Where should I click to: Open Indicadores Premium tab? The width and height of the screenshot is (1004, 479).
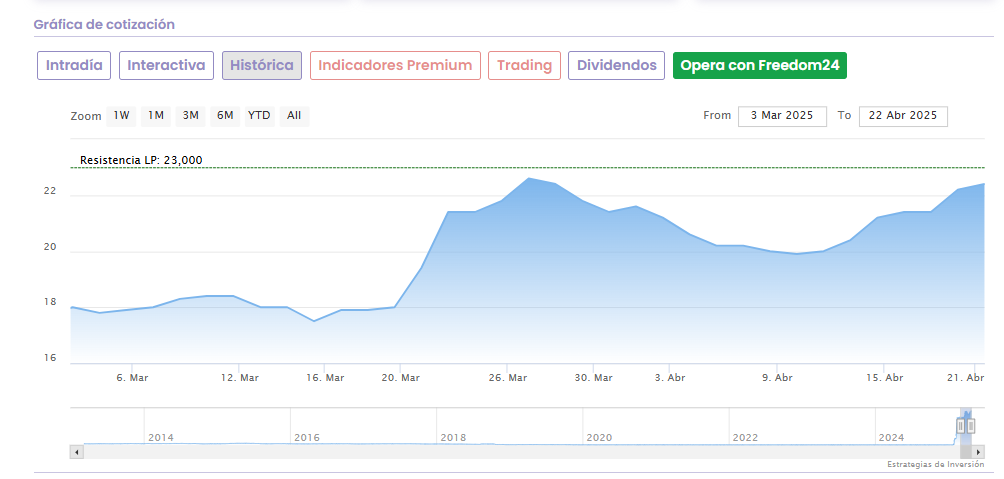395,66
